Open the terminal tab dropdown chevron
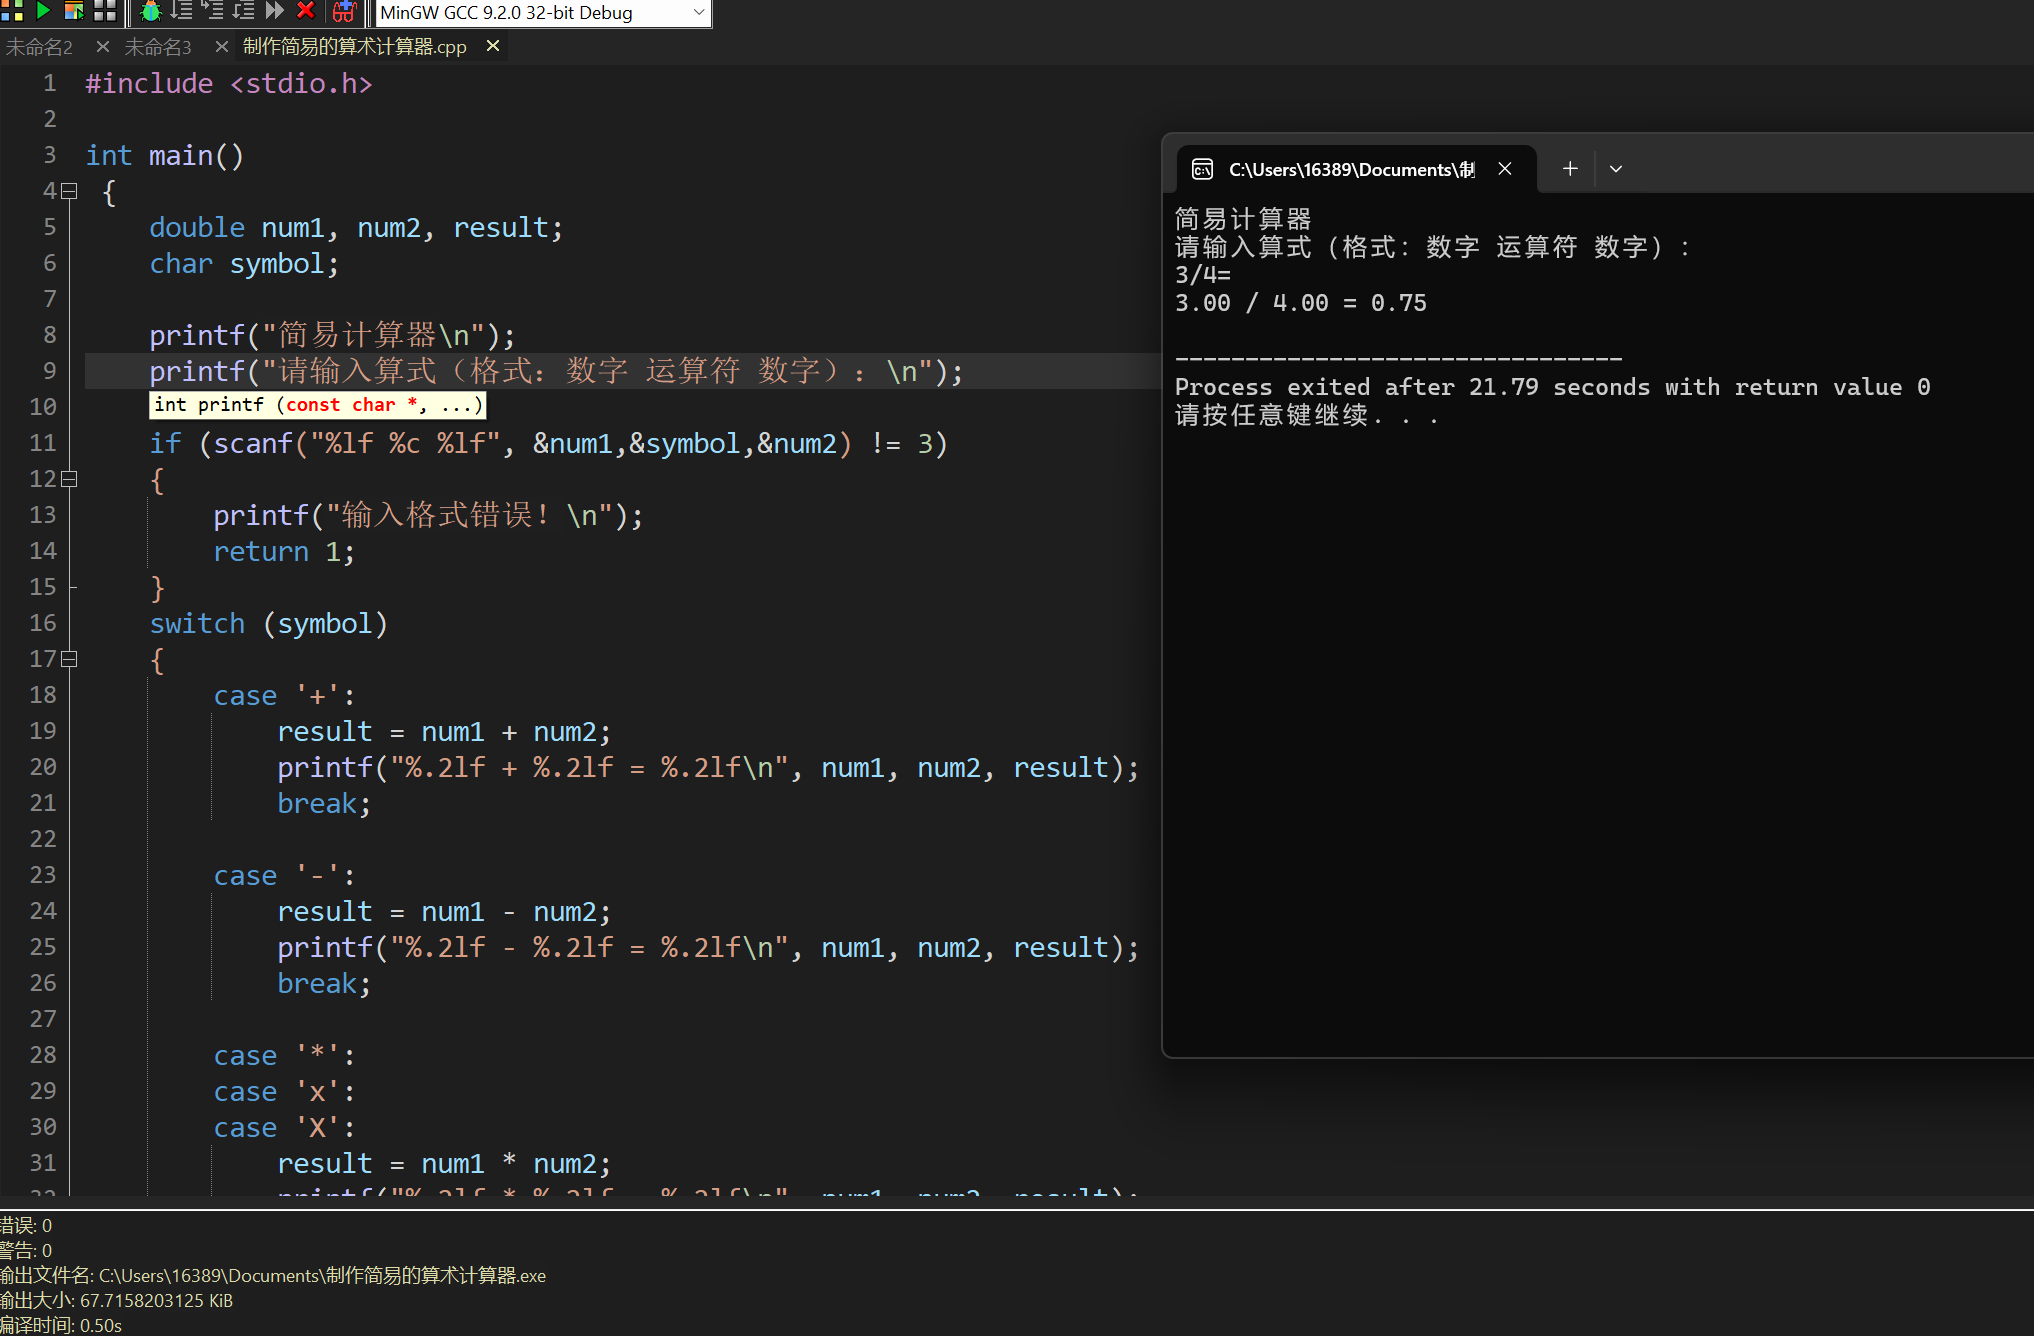This screenshot has width=2034, height=1336. (x=1616, y=169)
